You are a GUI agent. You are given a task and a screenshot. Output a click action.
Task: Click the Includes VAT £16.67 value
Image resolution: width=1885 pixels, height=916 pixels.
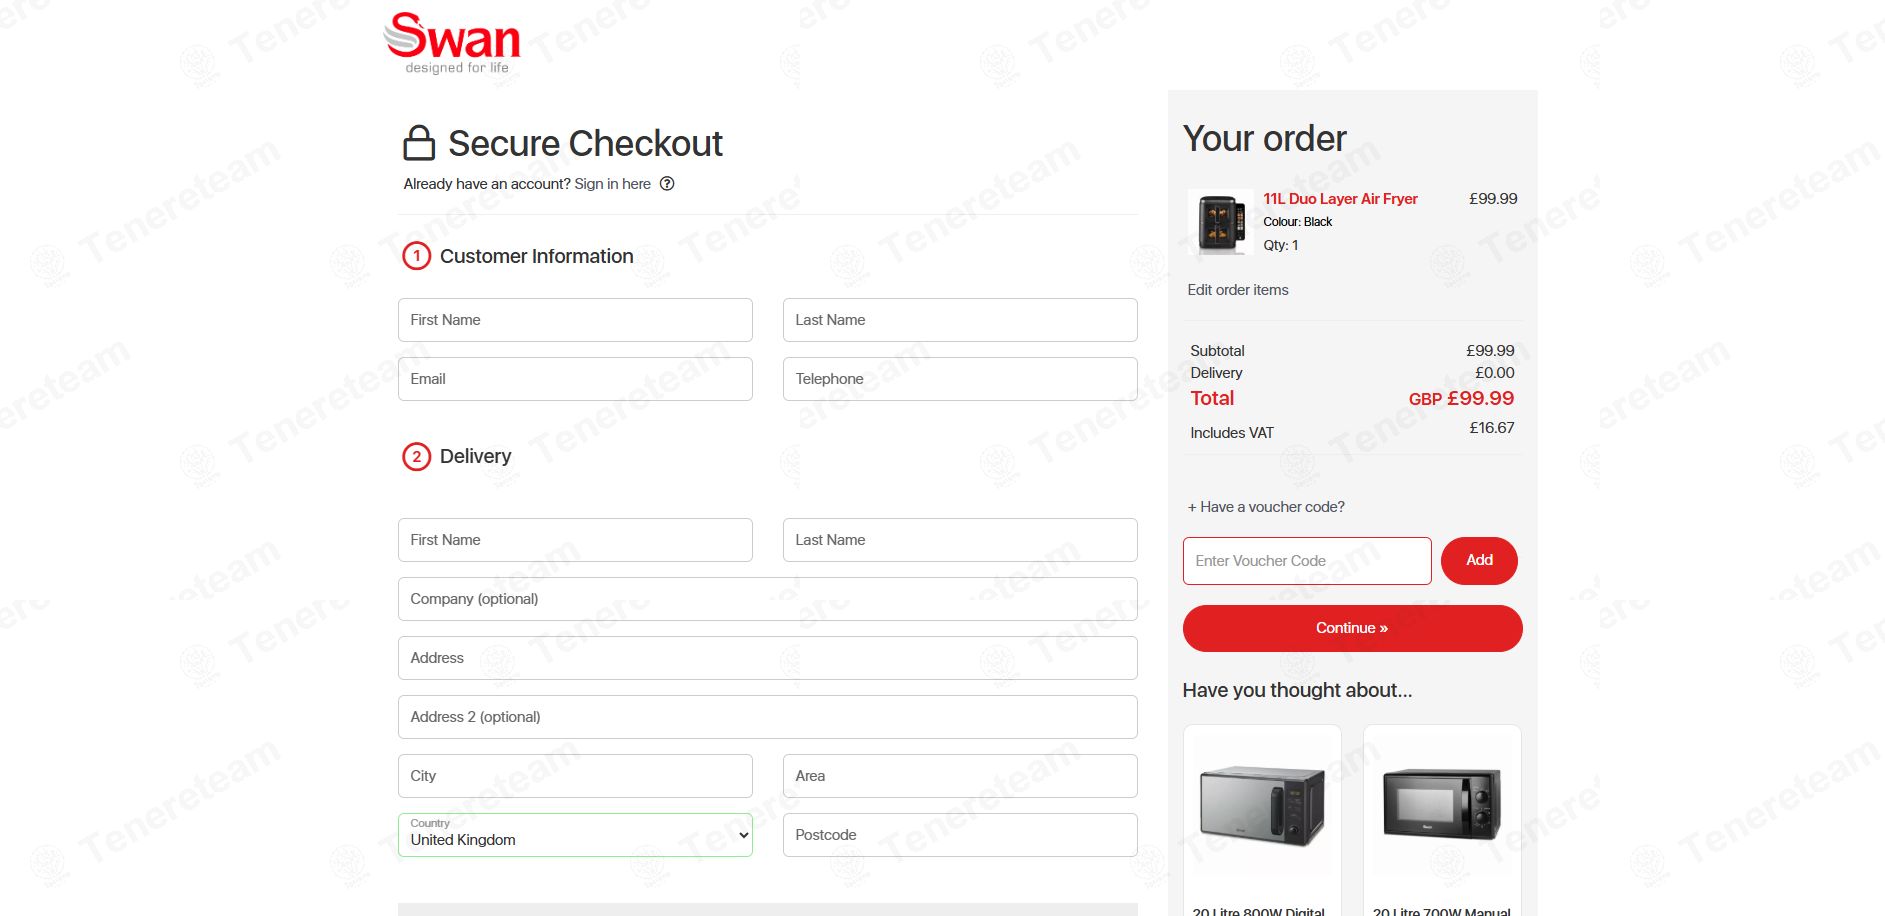(1491, 428)
